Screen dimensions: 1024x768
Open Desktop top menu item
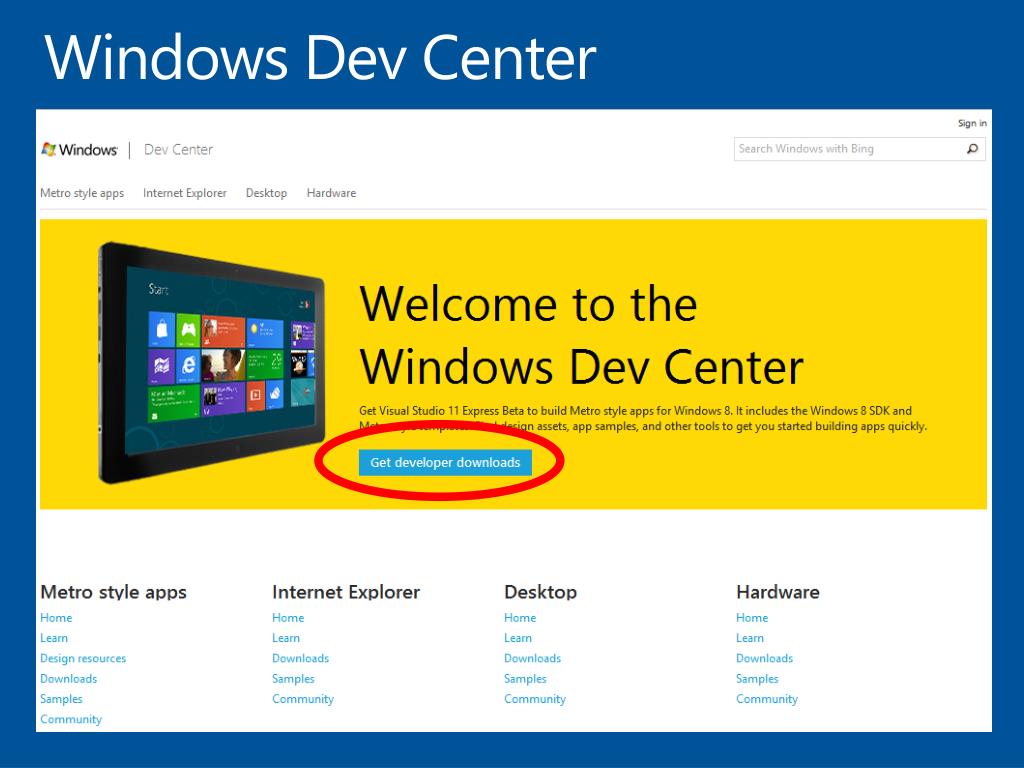[x=266, y=193]
